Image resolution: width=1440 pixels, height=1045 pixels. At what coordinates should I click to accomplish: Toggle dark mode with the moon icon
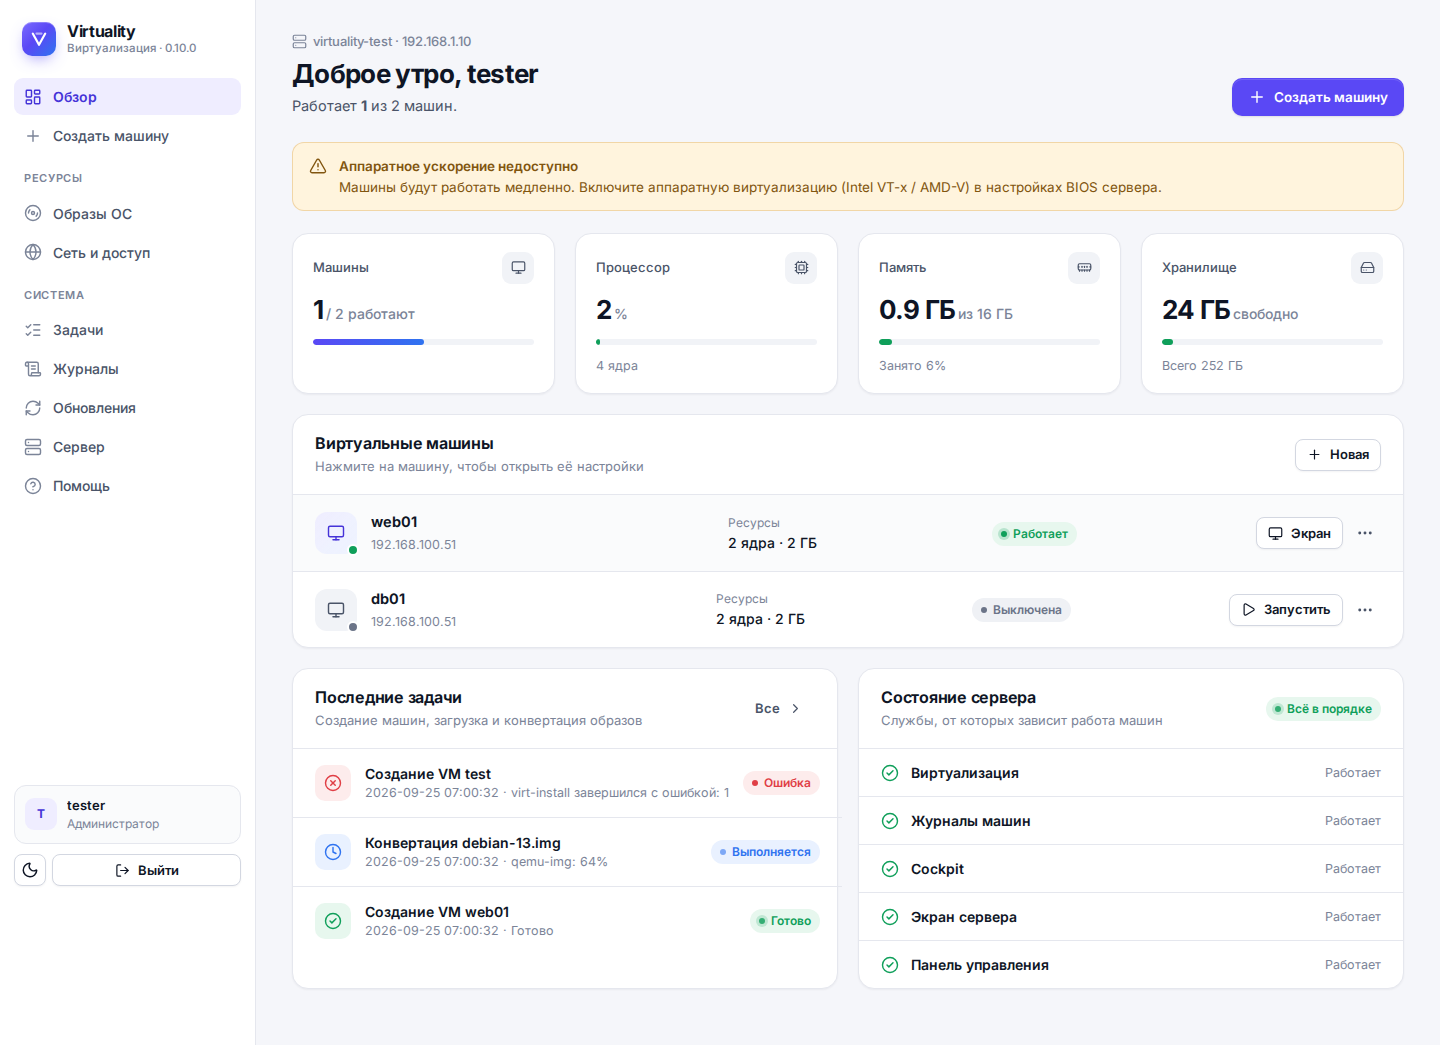pos(30,870)
